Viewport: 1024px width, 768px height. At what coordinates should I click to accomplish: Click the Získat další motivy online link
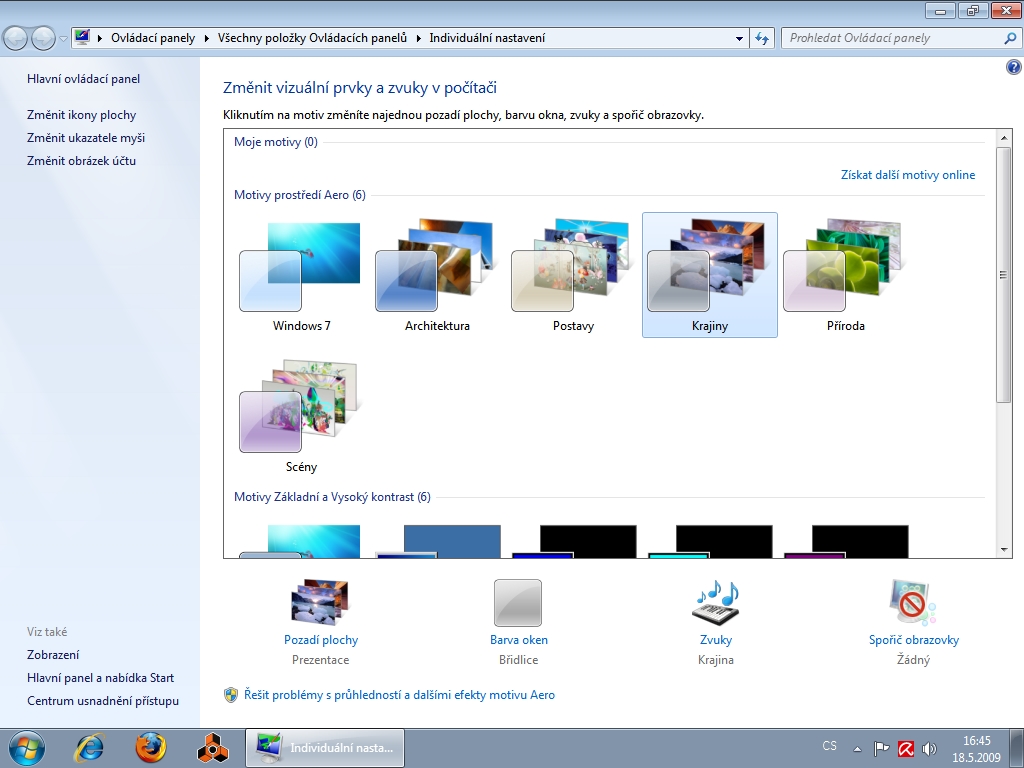(908, 175)
